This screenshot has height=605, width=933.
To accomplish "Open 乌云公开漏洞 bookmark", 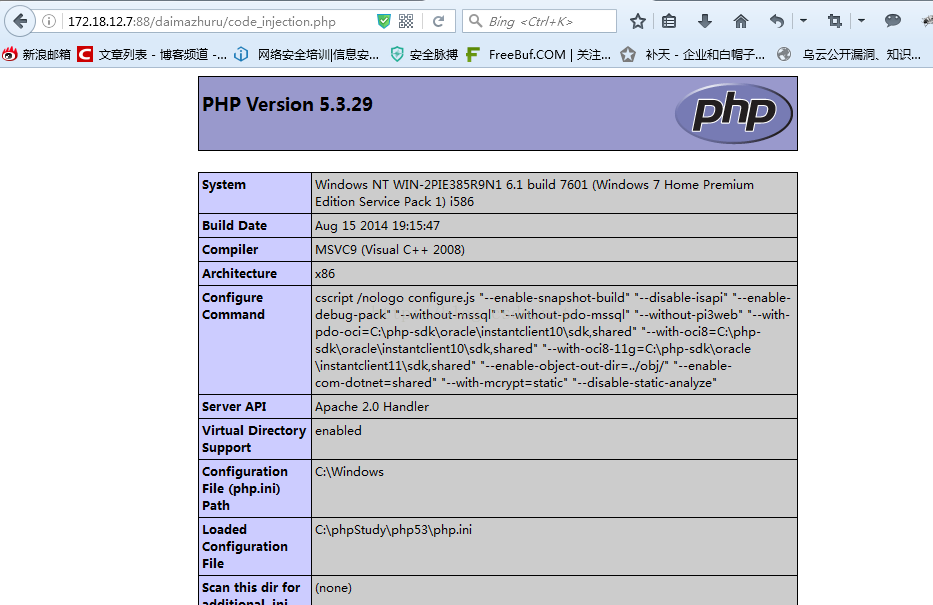I will [850, 55].
